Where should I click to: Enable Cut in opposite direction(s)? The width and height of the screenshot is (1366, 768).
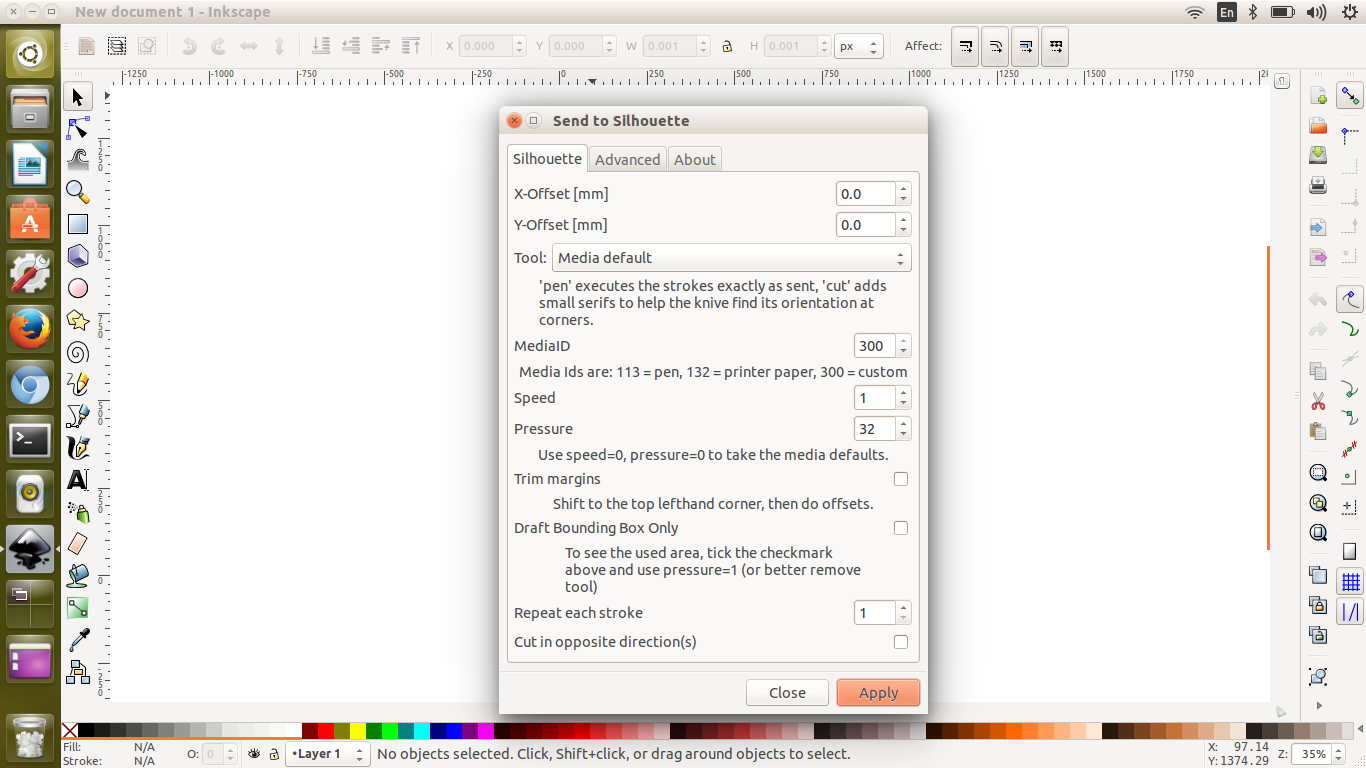(x=900, y=642)
